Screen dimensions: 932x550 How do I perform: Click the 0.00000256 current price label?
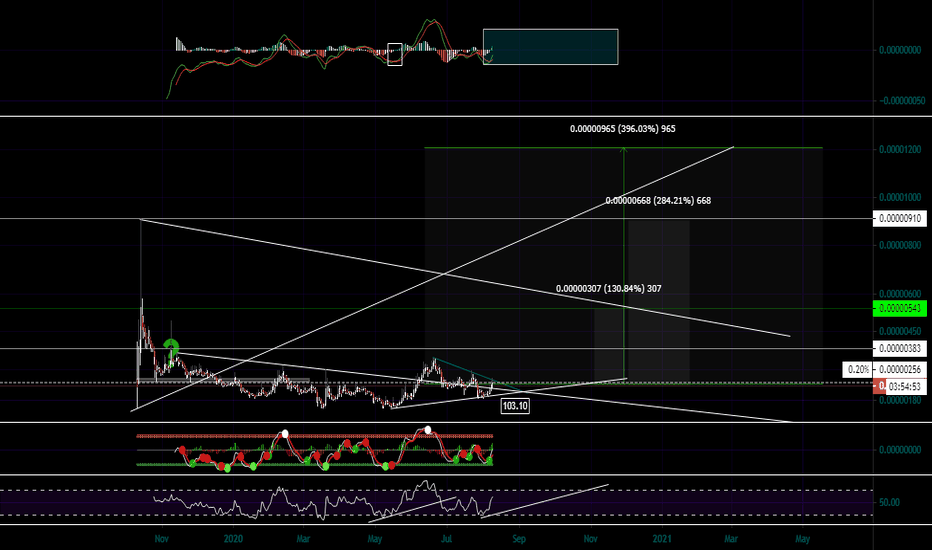(x=900, y=370)
